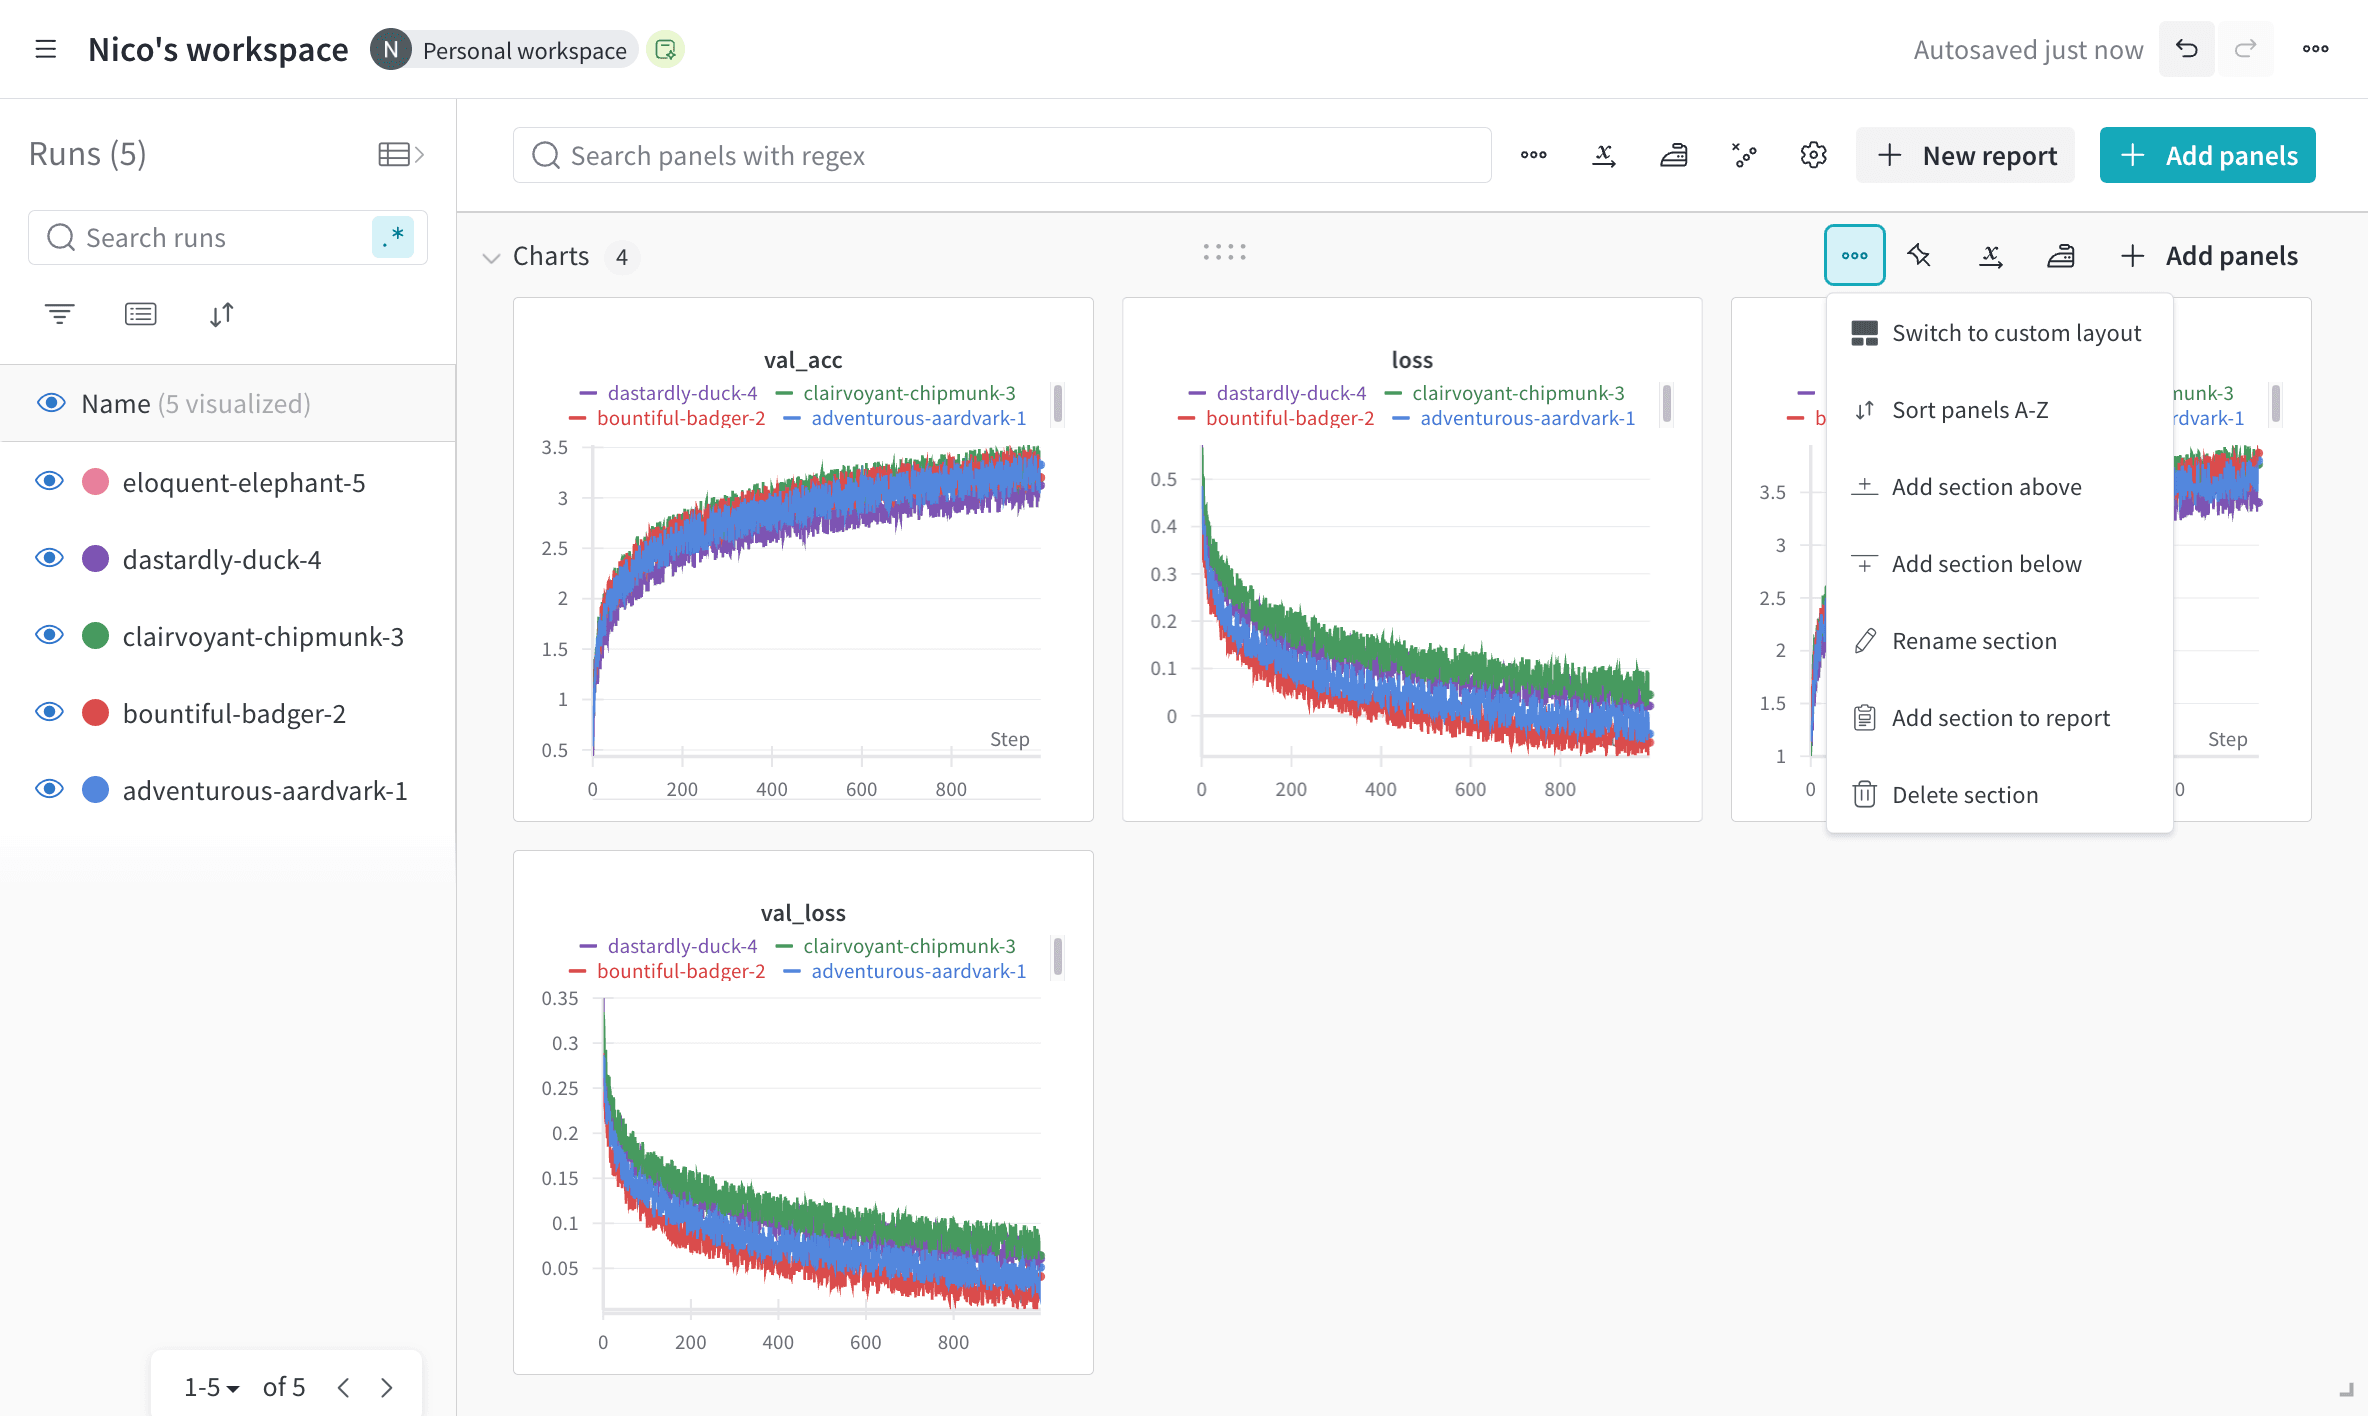
Task: Select Add section to report
Action: click(1999, 718)
